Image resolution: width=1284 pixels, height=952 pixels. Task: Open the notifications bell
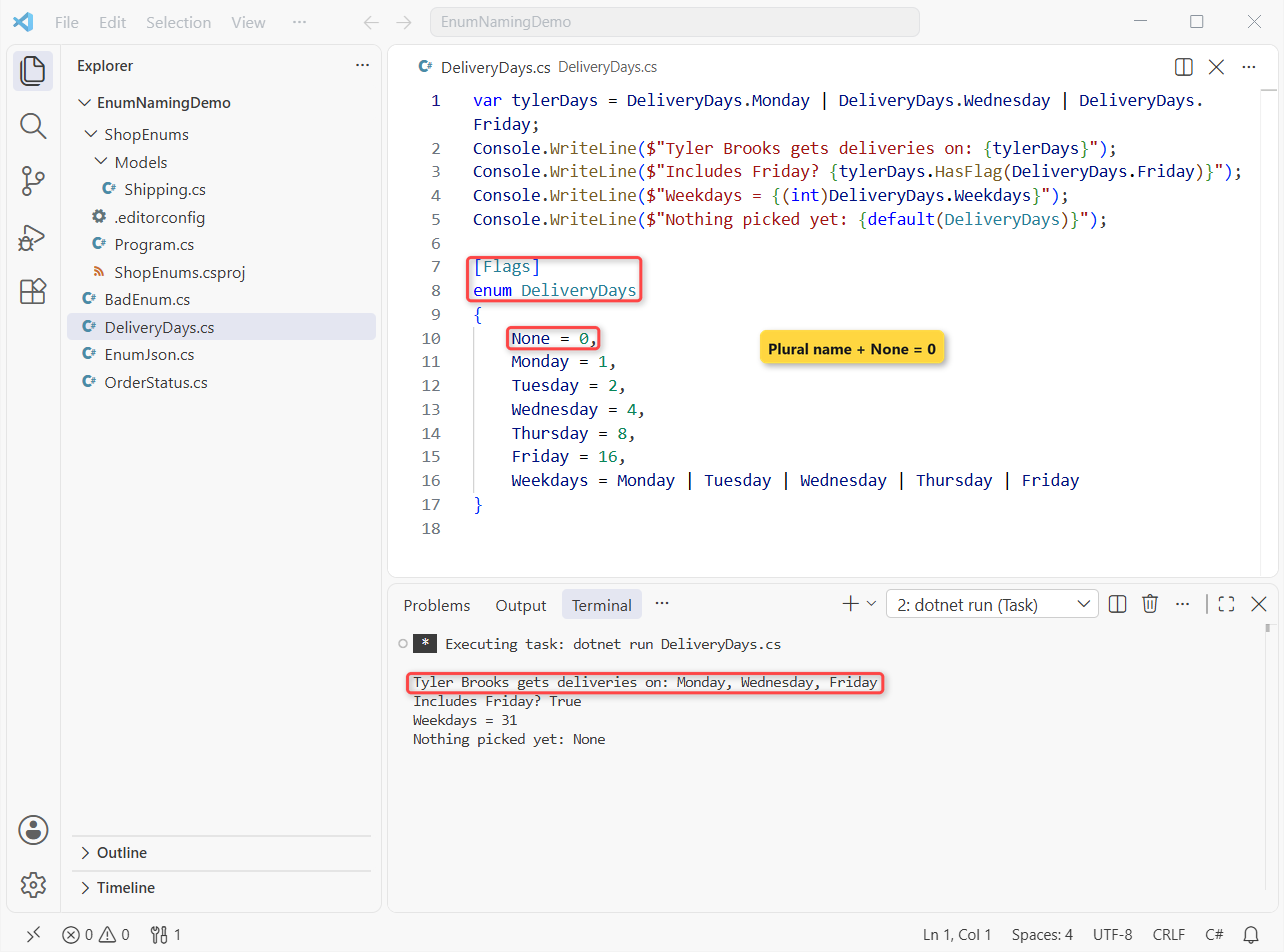[x=1251, y=935]
